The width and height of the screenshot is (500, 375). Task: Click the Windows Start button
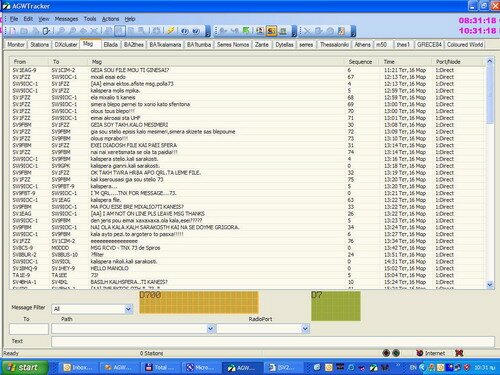point(23,367)
